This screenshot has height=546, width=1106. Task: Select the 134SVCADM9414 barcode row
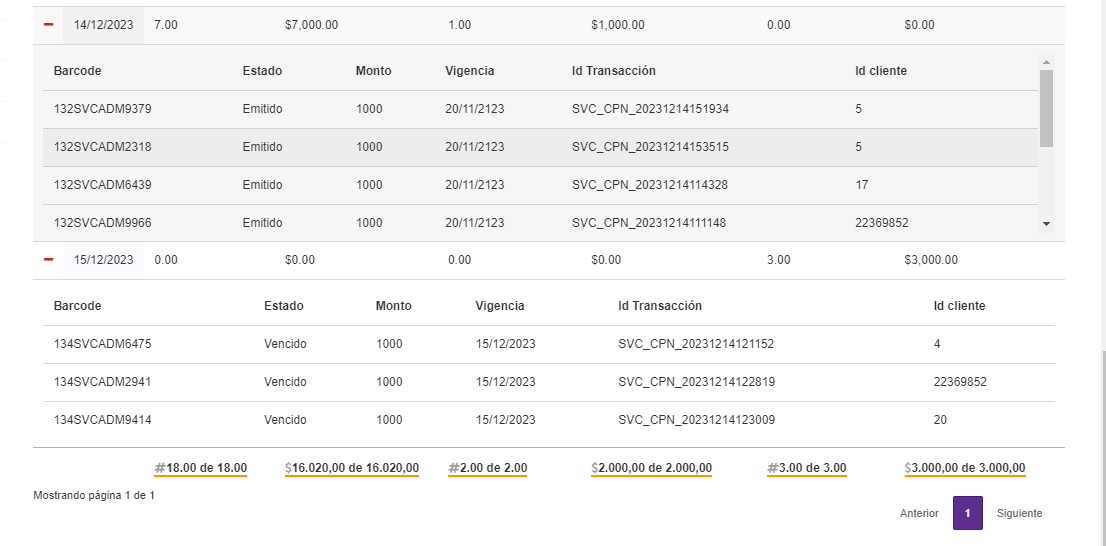103,420
